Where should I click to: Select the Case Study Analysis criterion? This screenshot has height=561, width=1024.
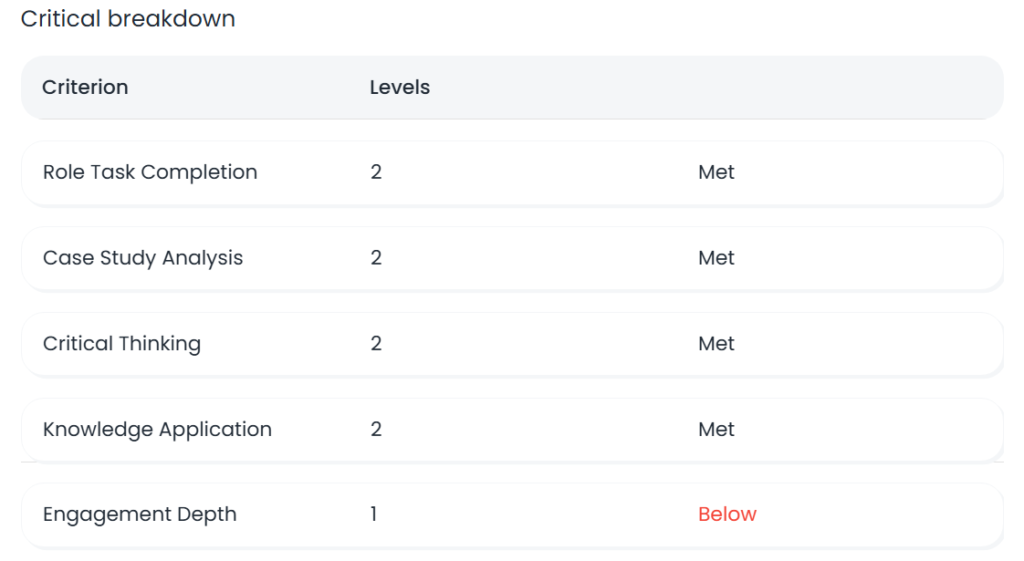pyautogui.click(x=143, y=258)
